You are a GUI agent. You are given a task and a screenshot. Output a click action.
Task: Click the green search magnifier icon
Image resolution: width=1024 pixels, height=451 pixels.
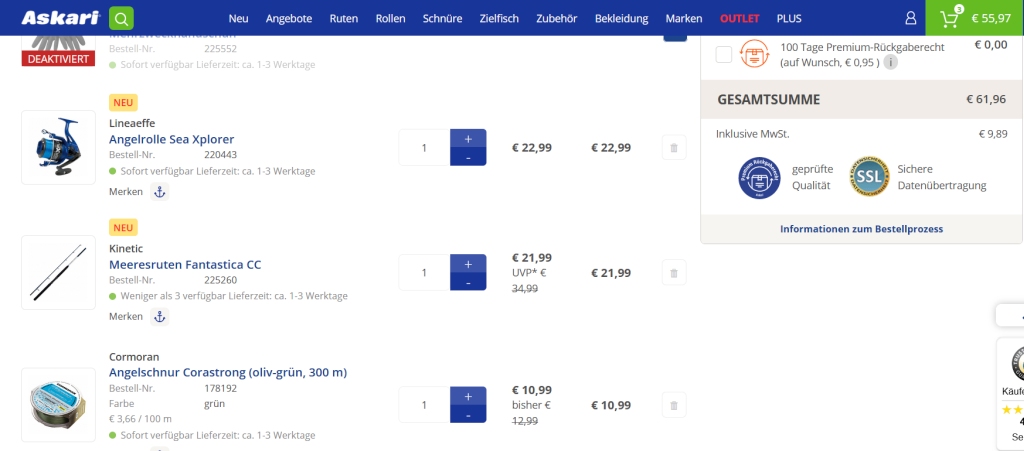(121, 18)
